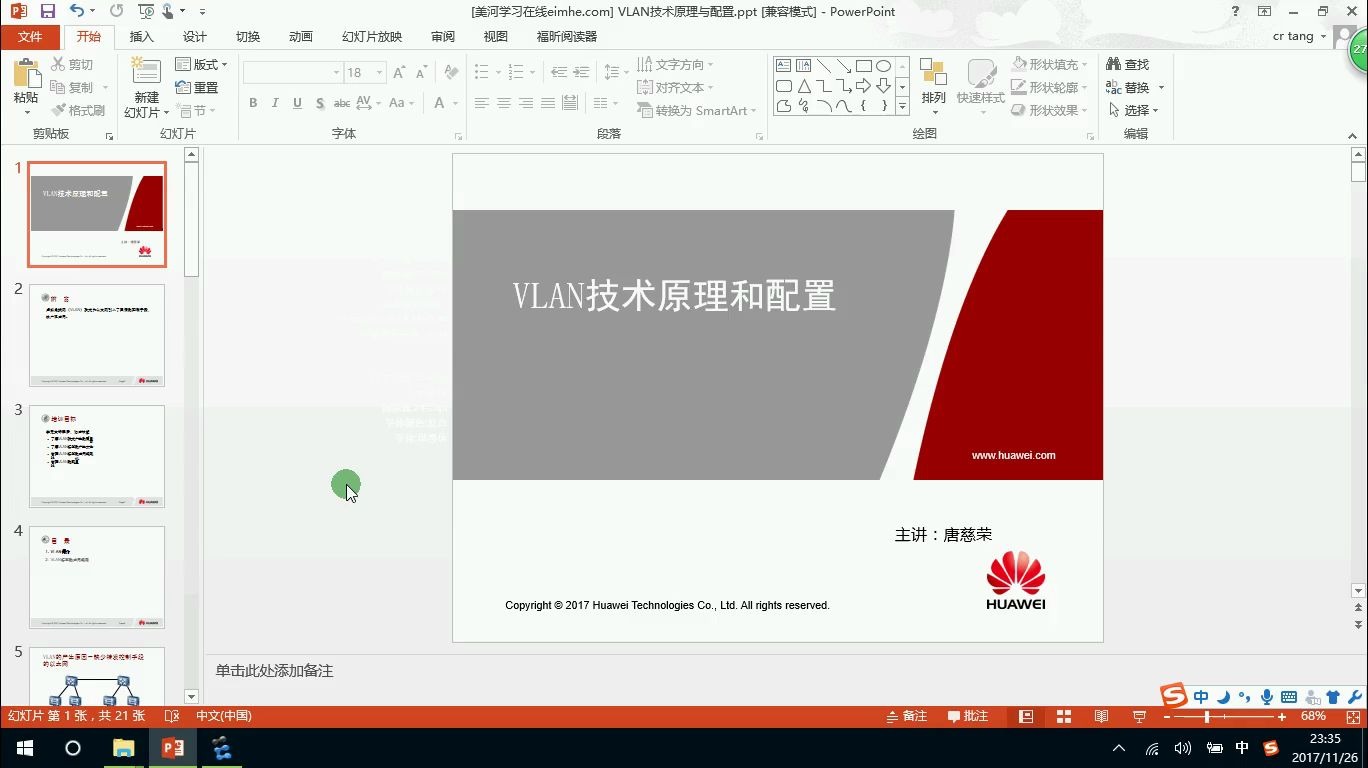Click the Windows Start button
The image size is (1368, 768).
pyautogui.click(x=24, y=748)
